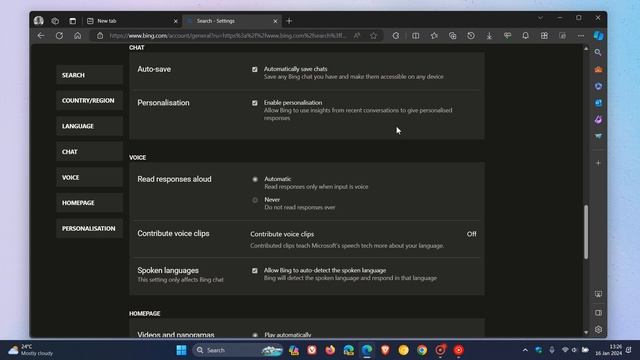Open the Workspaces icon beside profile
Image resolution: width=640 pixels, height=360 pixels.
[x=55, y=21]
